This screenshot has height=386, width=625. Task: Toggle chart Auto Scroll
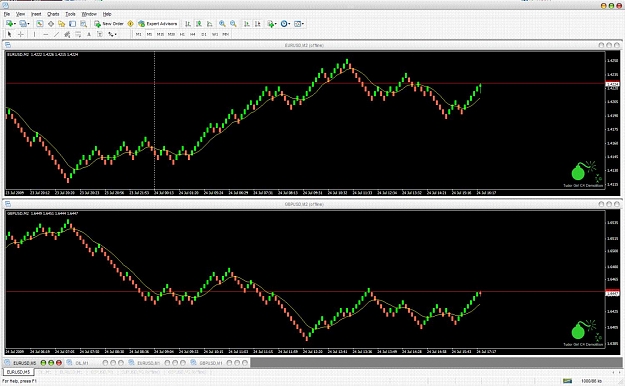[x=247, y=24]
